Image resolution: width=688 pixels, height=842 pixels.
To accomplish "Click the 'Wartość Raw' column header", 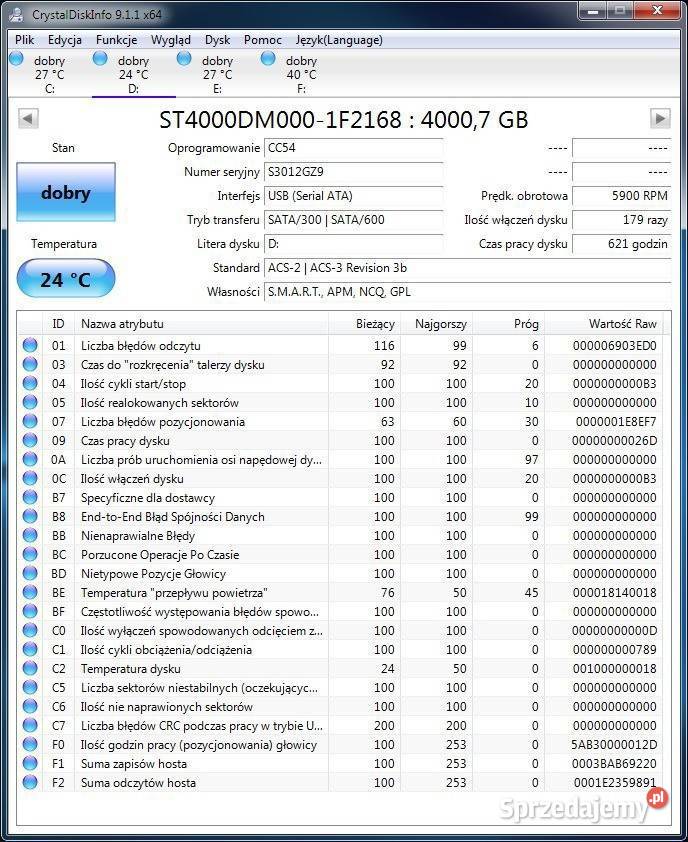I will 603,324.
